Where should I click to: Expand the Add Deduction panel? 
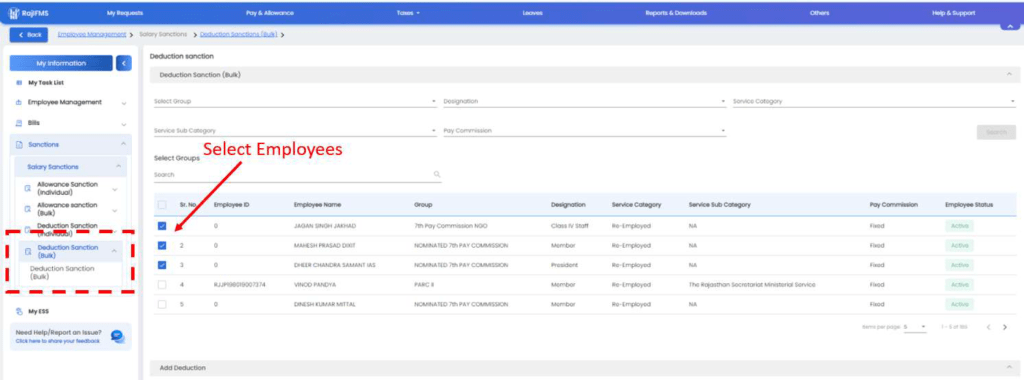[584, 368]
